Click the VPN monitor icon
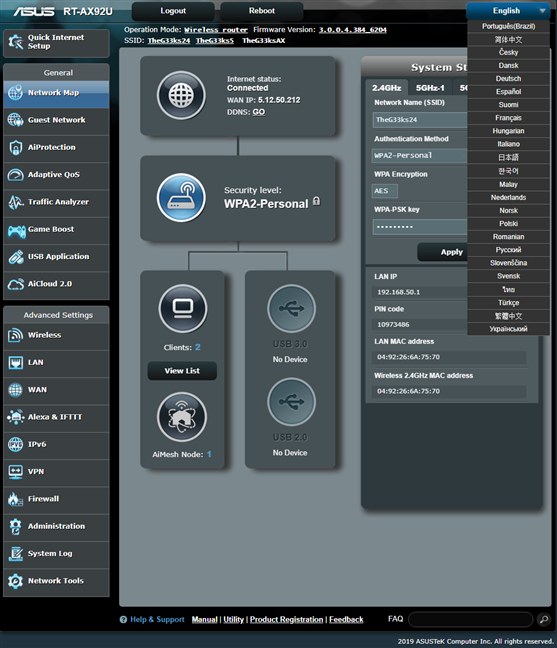The image size is (557, 648). coord(15,472)
